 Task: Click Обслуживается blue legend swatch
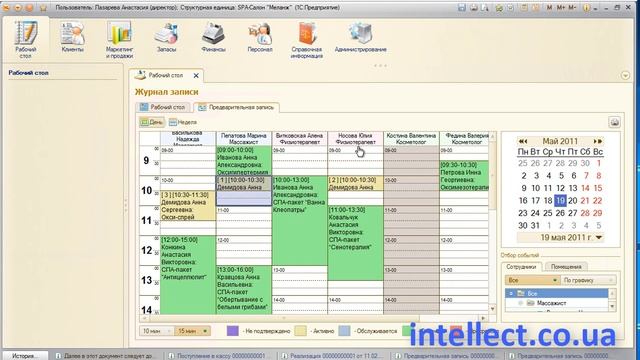point(344,331)
